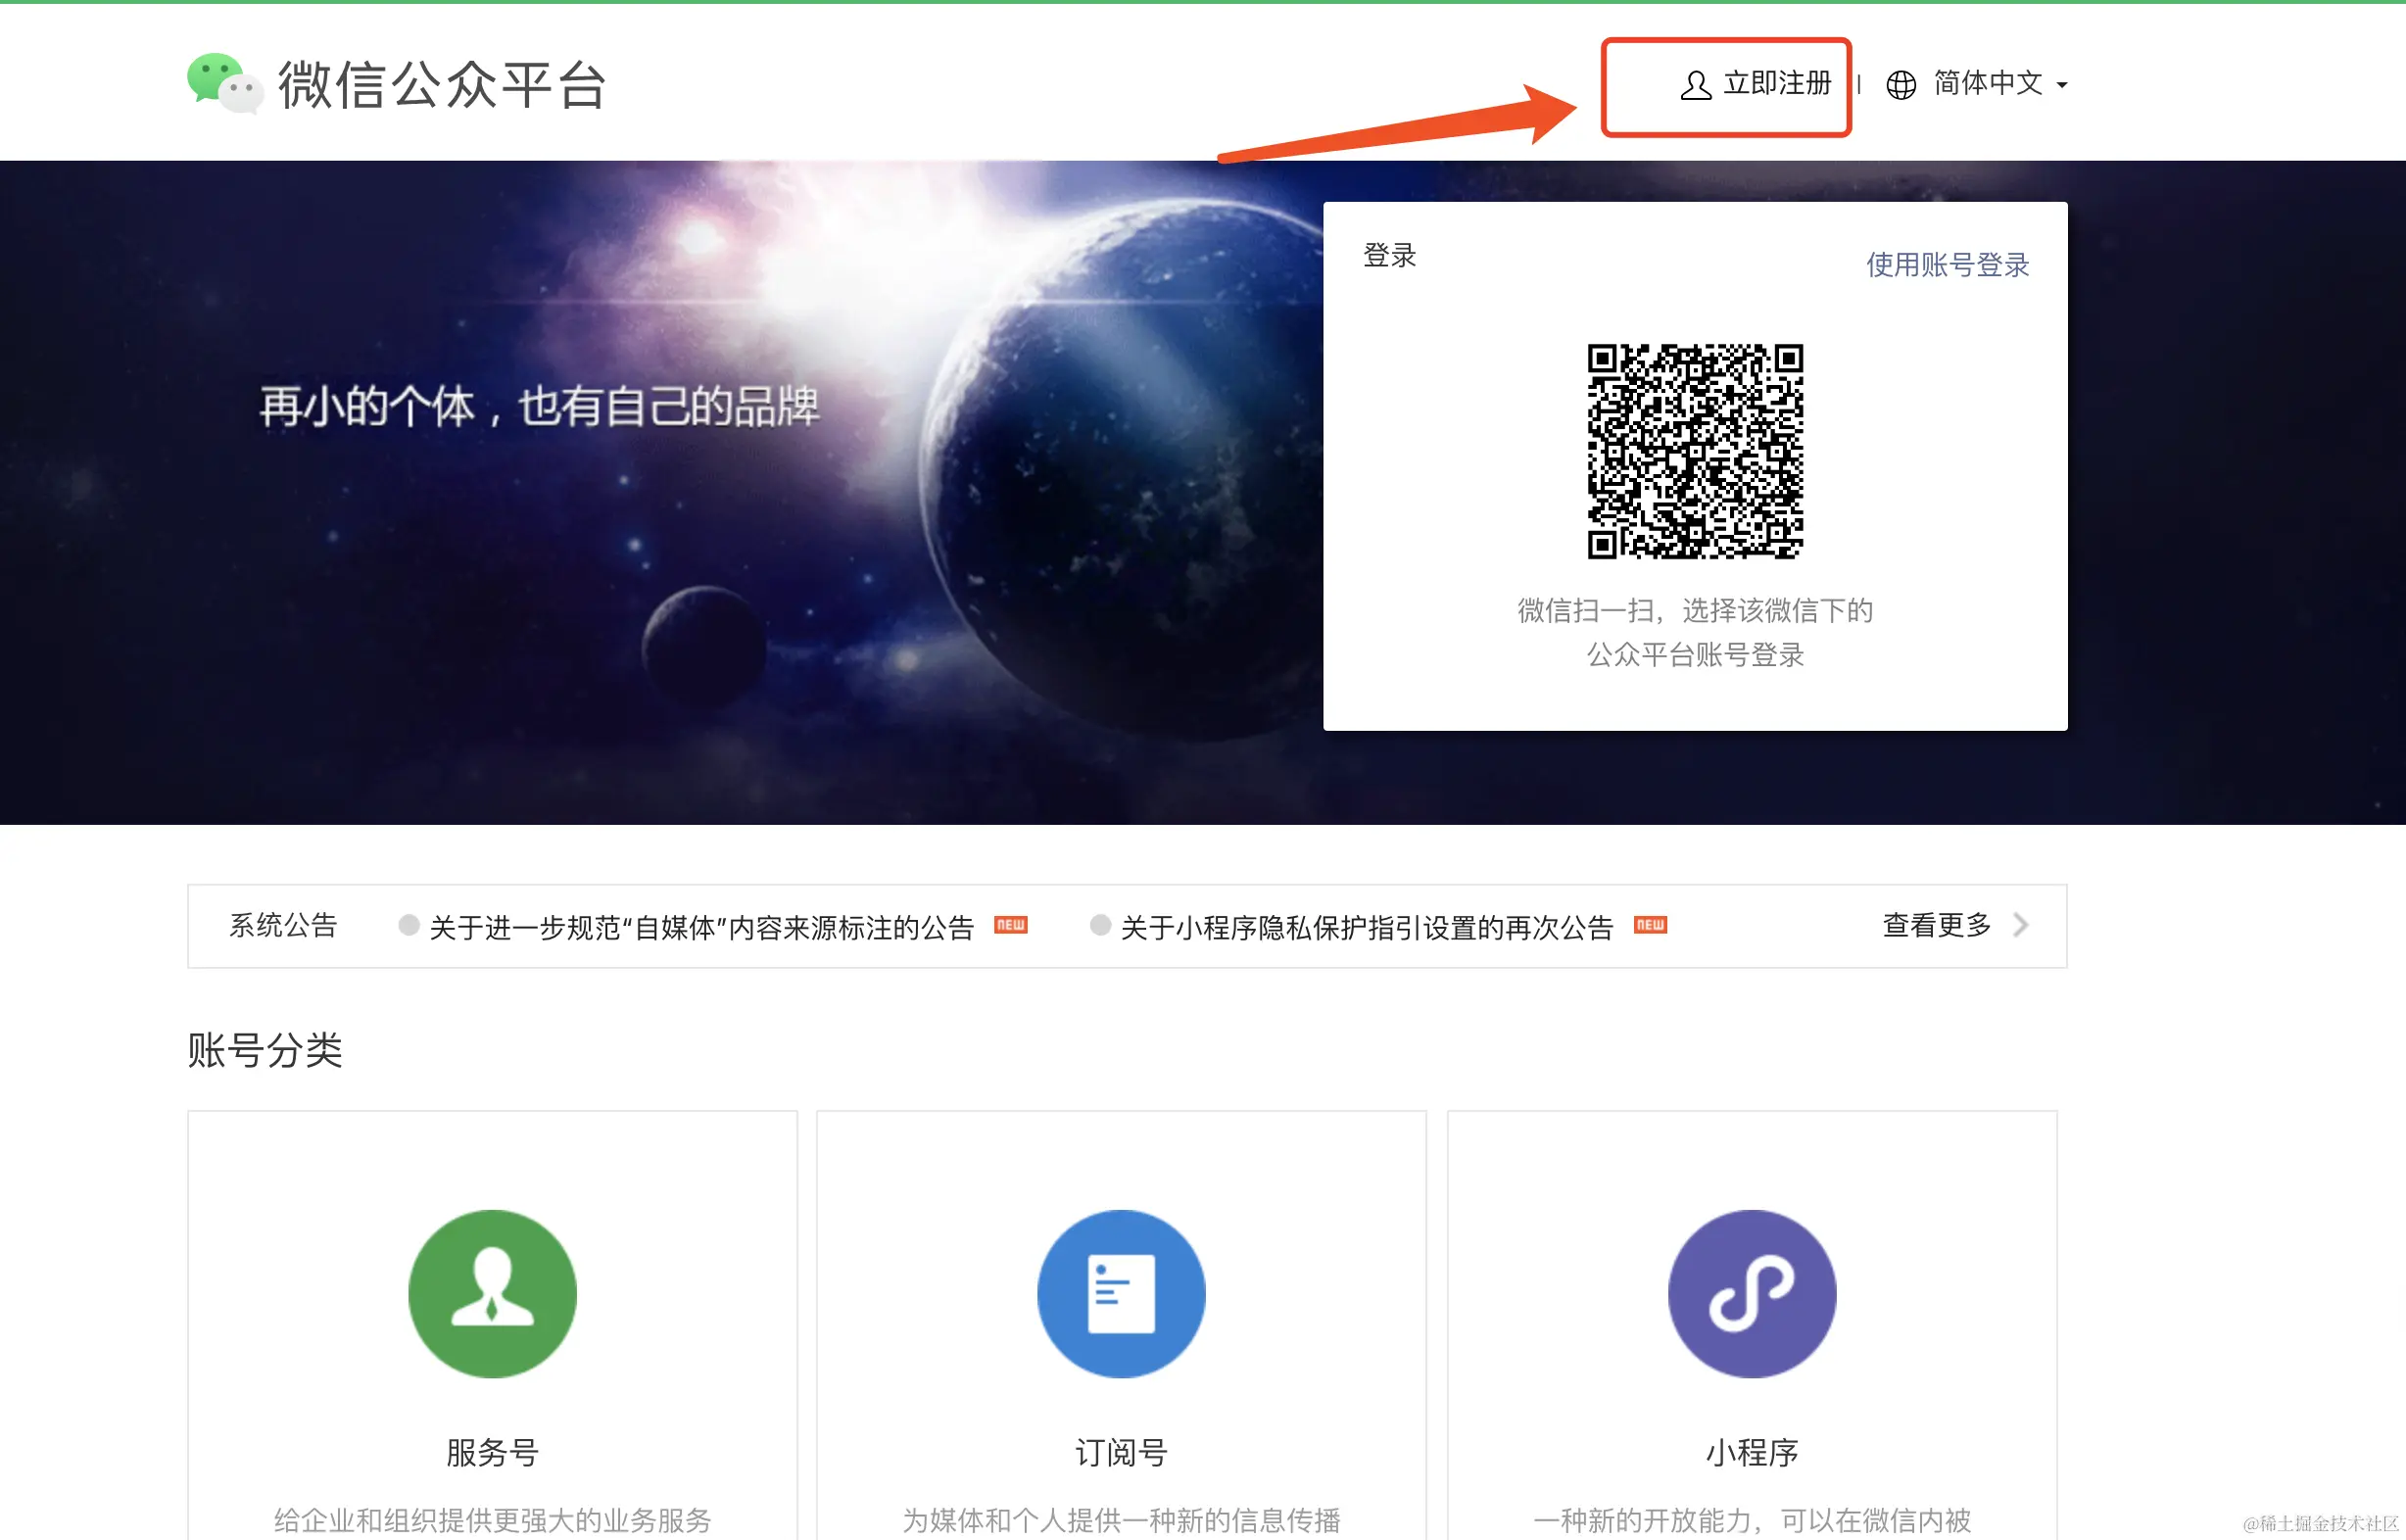Click the green 服务号 circle icon
Viewport: 2406px width, 1540px height.
pos(492,1293)
